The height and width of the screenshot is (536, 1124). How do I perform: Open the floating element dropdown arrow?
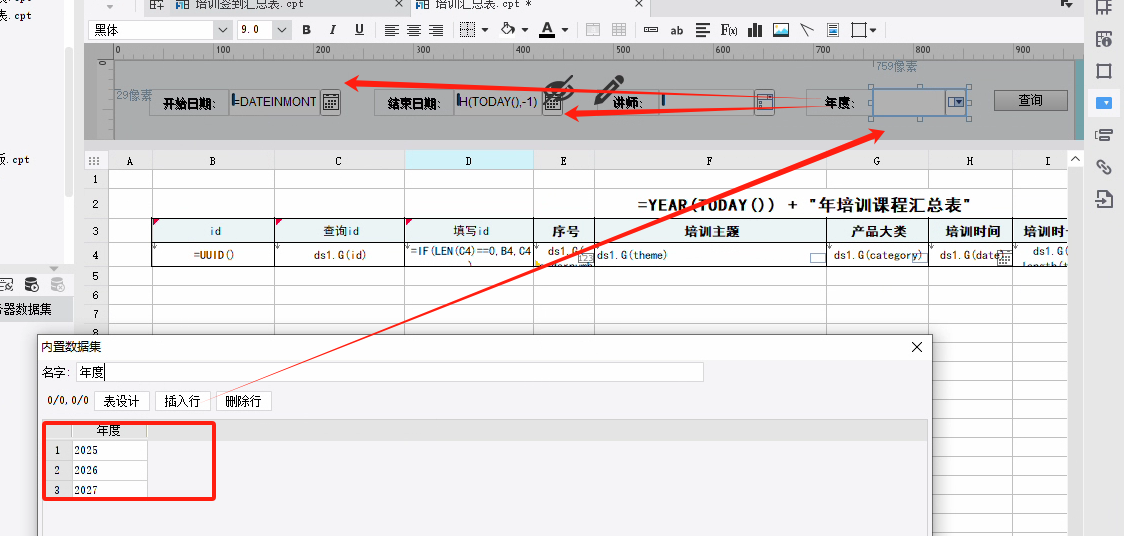[872, 30]
